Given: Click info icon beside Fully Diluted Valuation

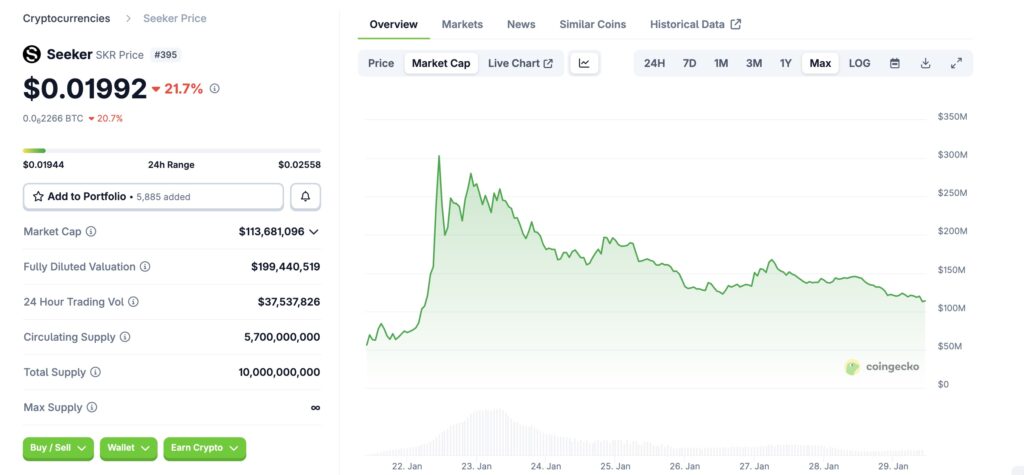Looking at the screenshot, I should tap(145, 267).
